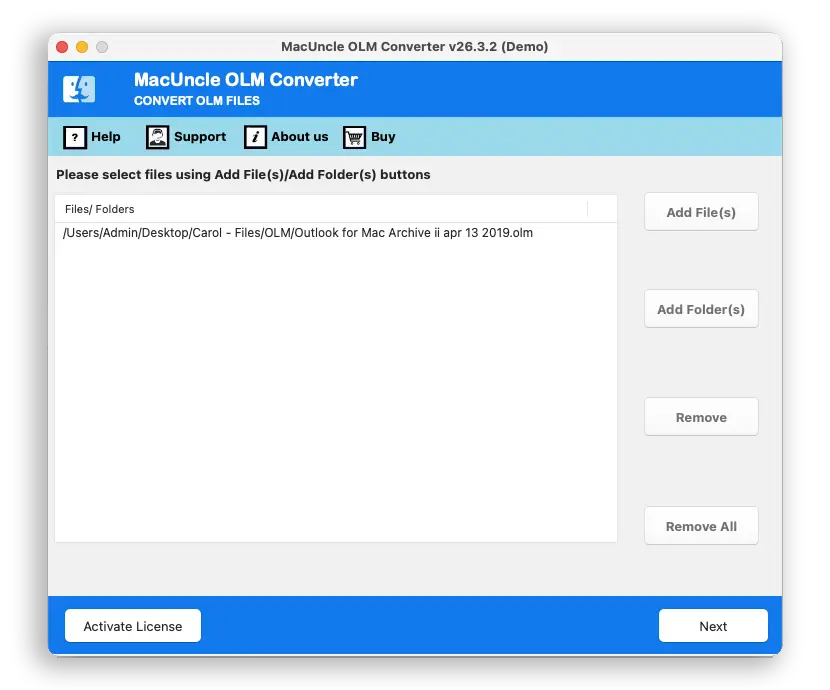Minimize window using the yellow button
Screen dimensions: 830x690
pyautogui.click(x=82, y=47)
